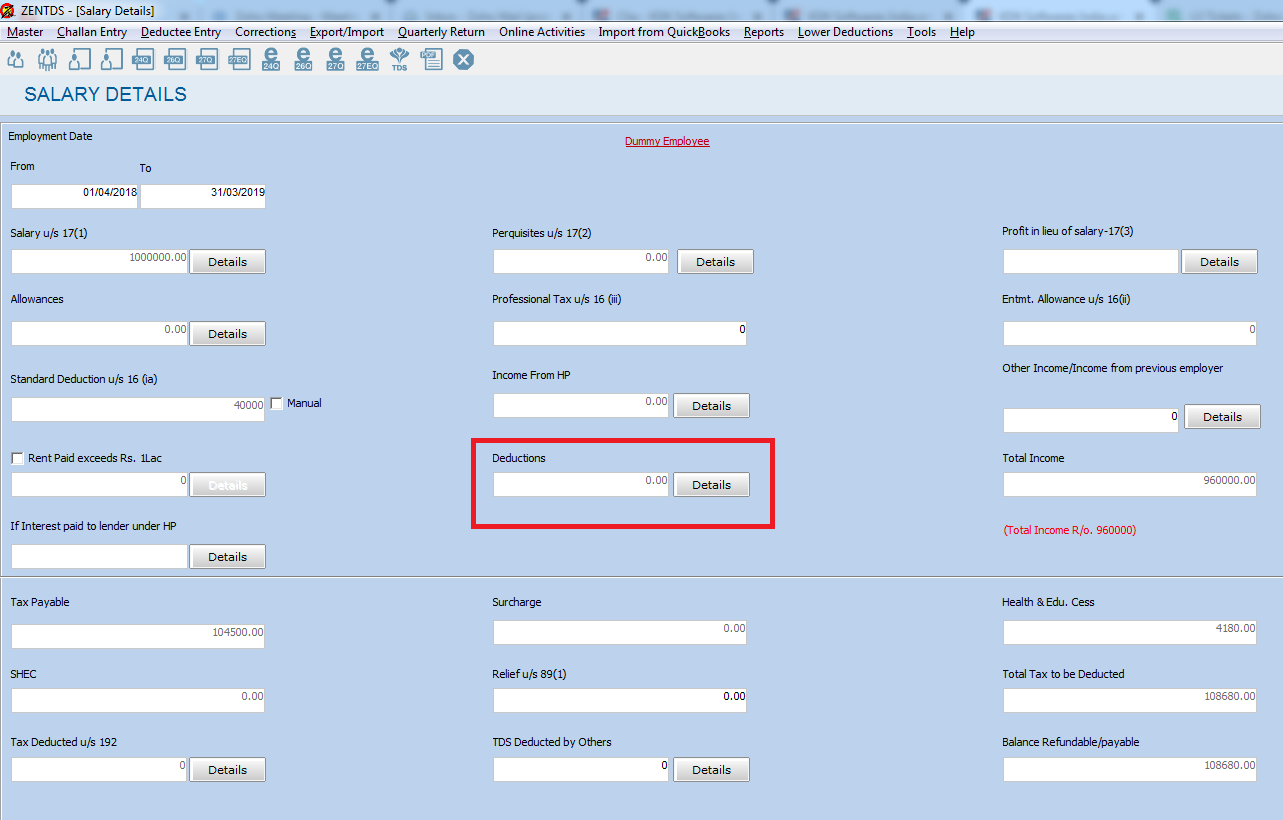
Task: Focus the Tax Payable field
Action: point(138,637)
